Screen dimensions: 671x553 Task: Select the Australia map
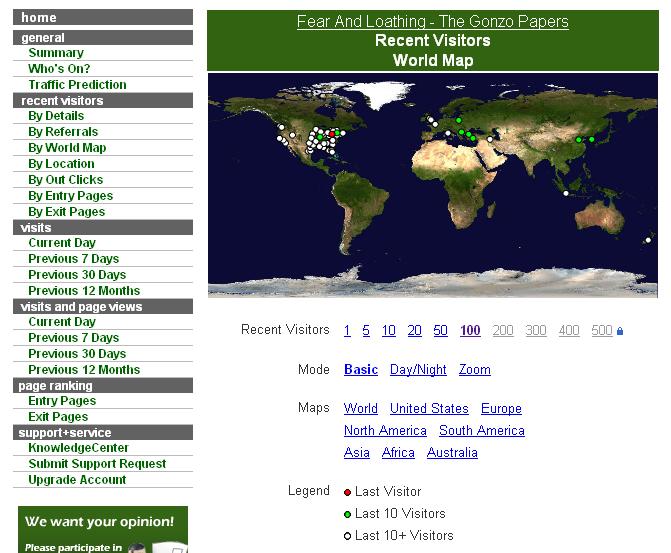click(x=452, y=452)
